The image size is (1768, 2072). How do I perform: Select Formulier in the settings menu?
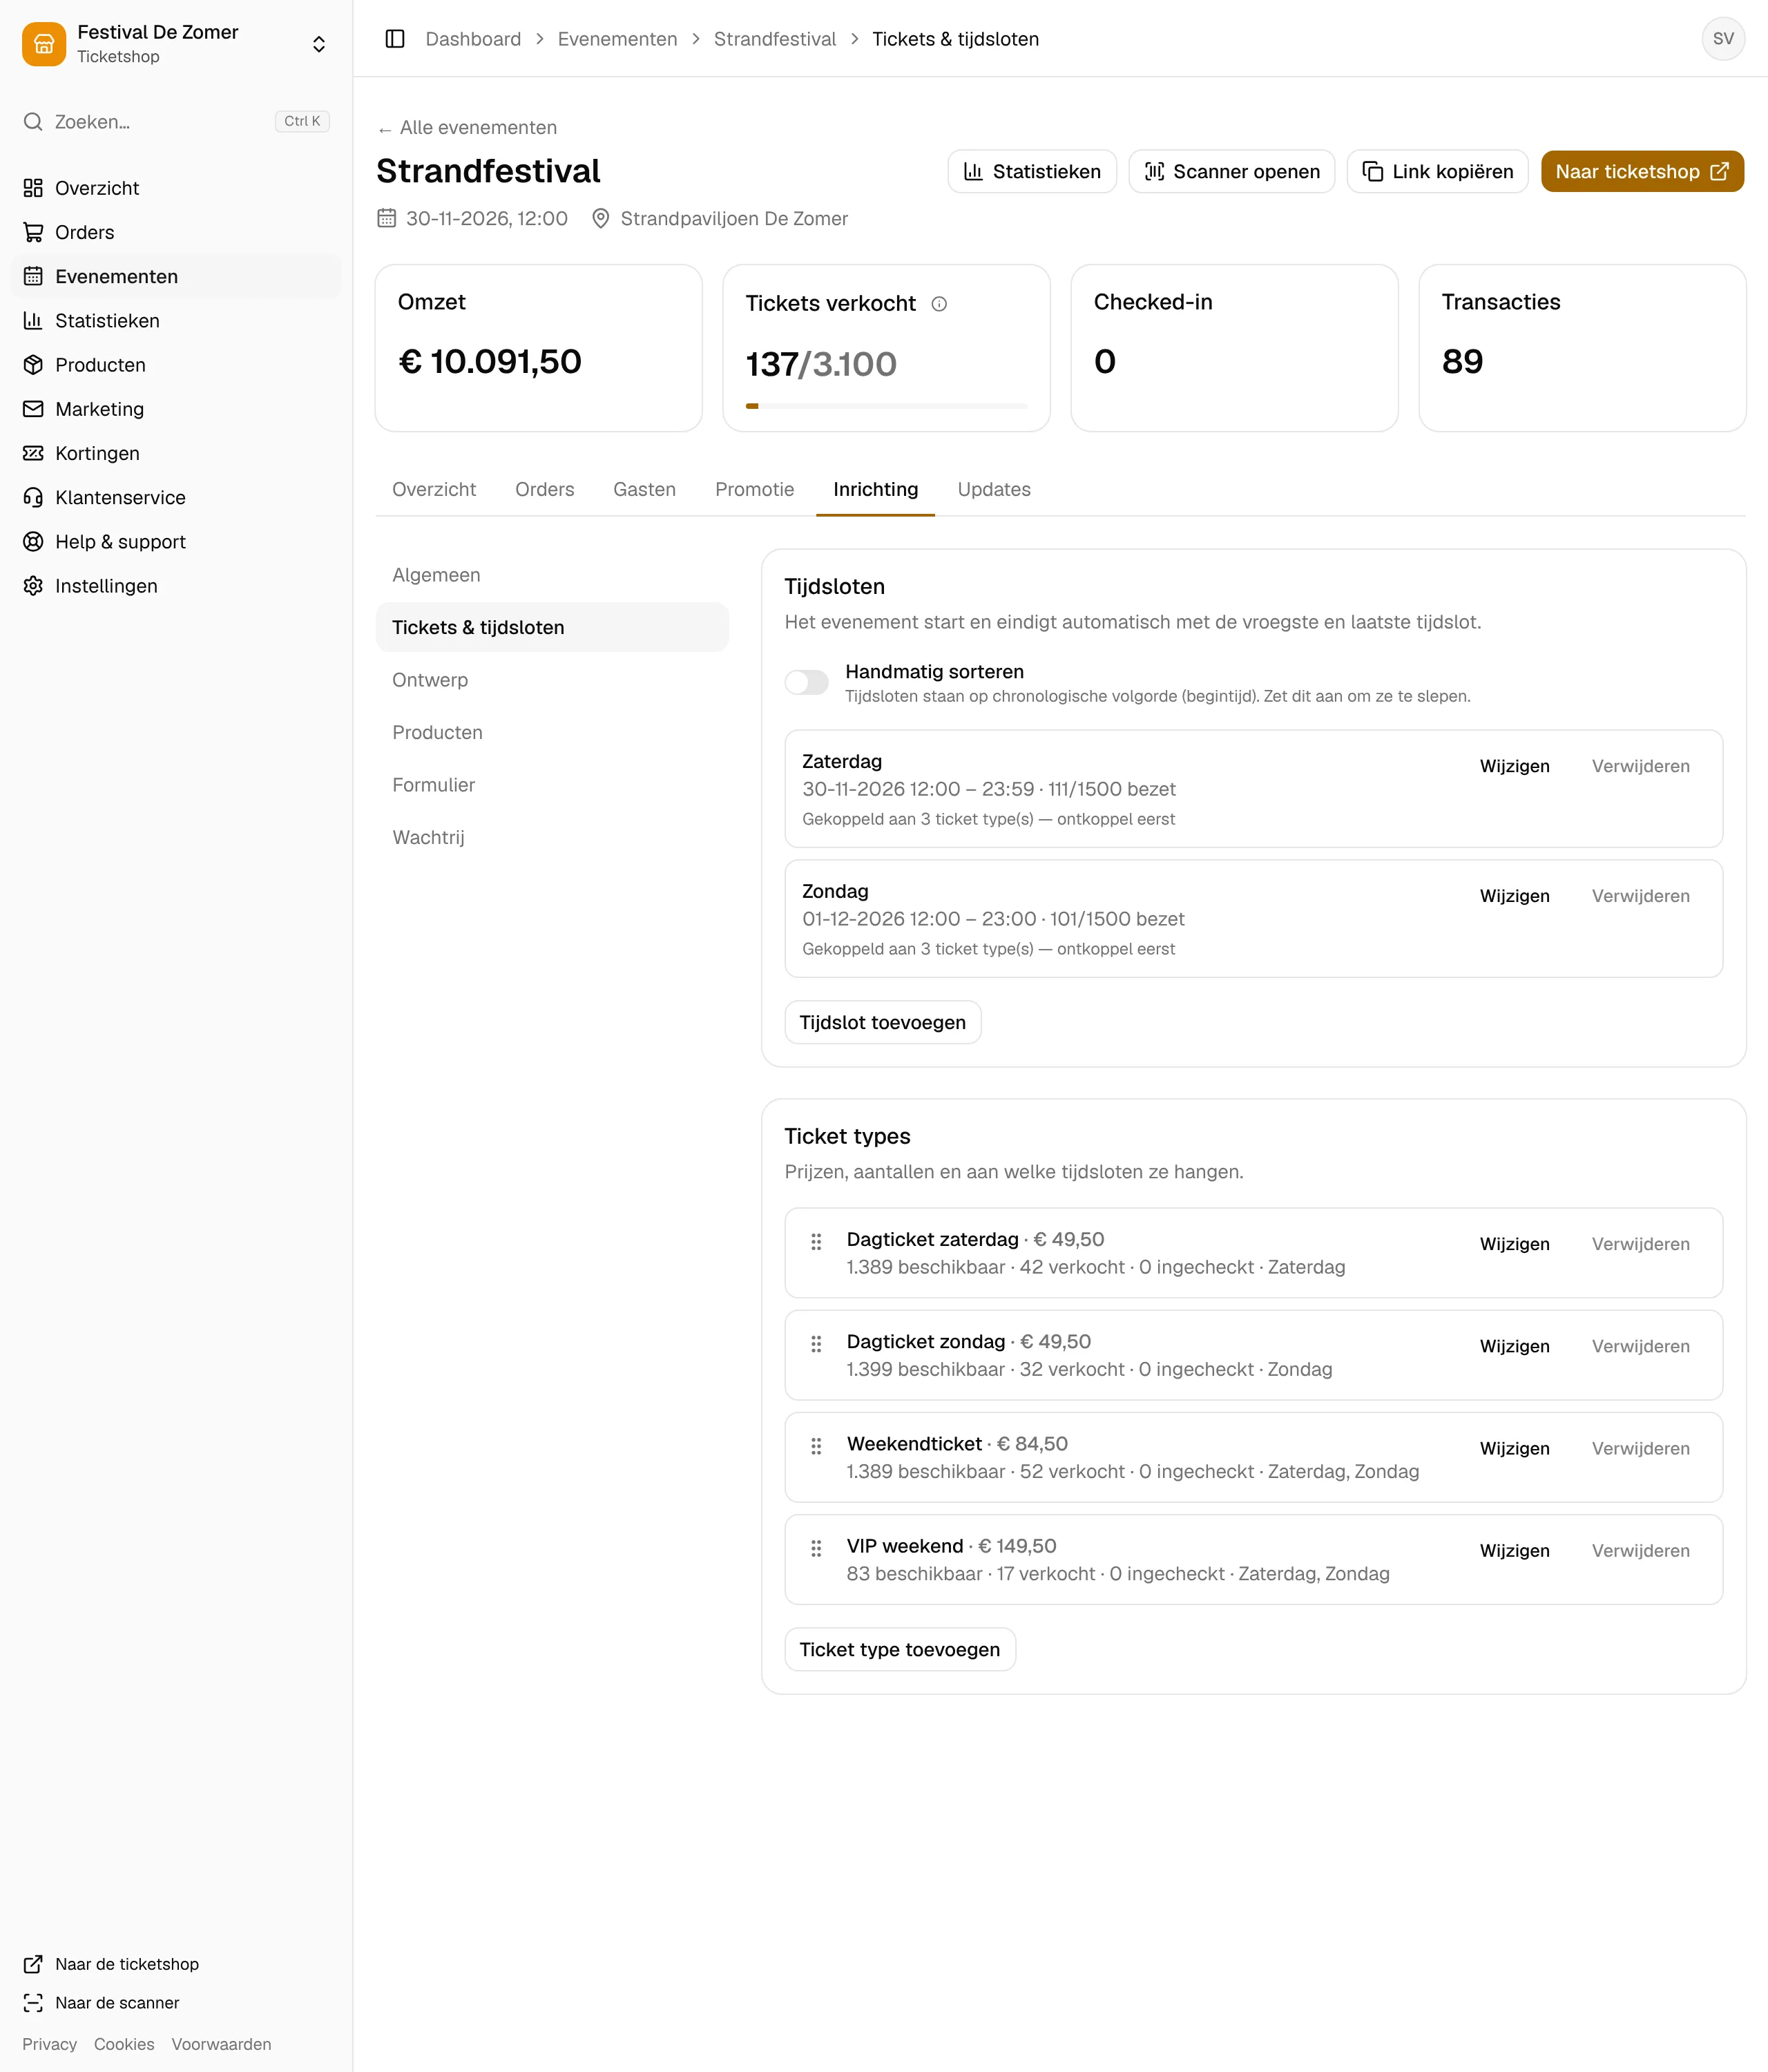click(x=552, y=785)
